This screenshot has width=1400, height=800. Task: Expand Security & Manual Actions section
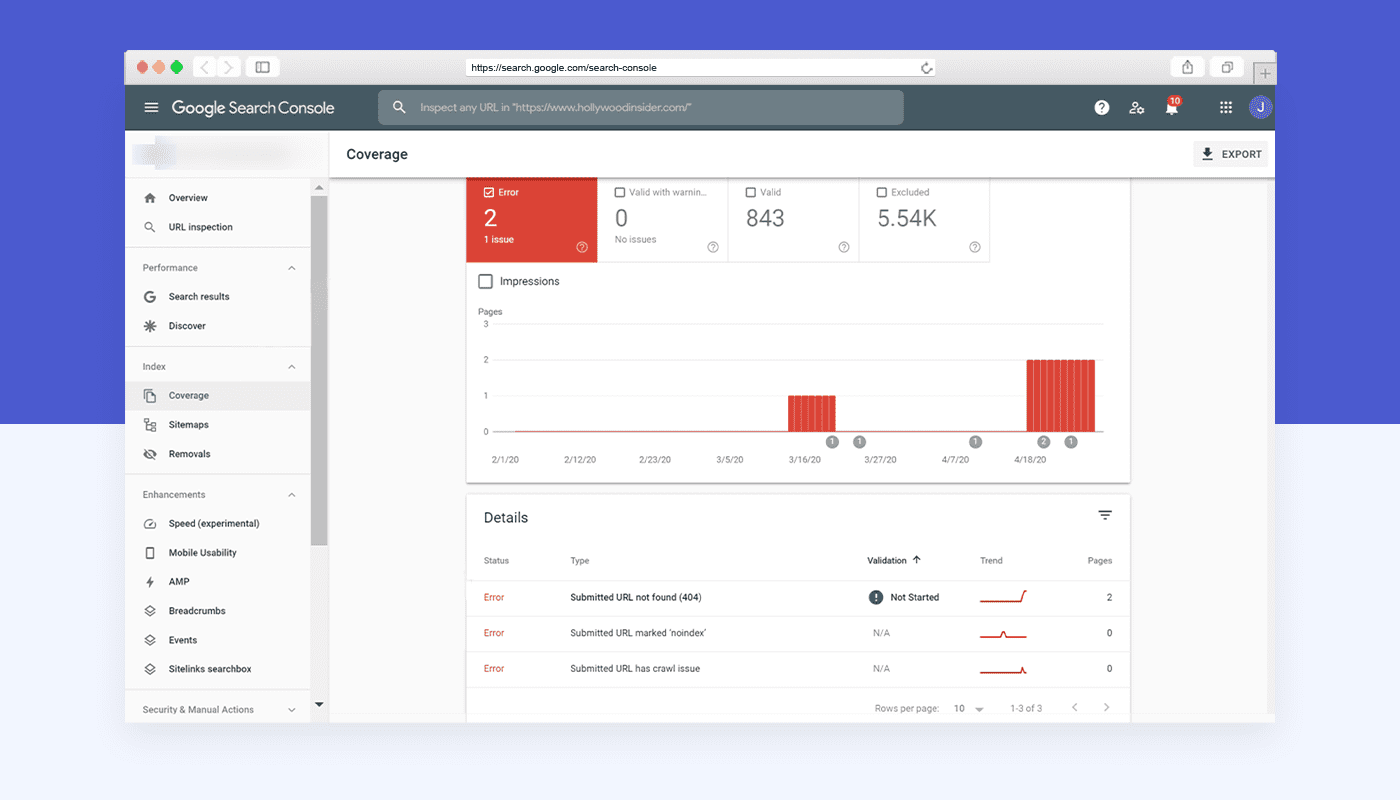292,710
